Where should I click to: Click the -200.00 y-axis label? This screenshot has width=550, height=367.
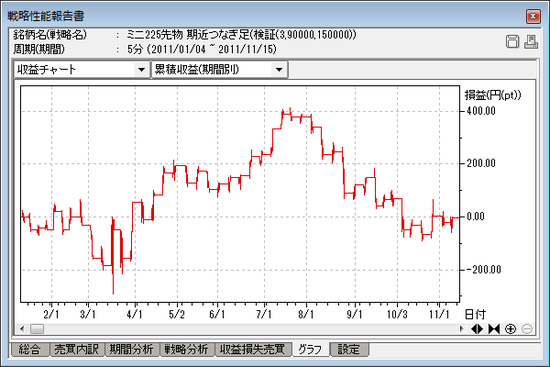(483, 269)
